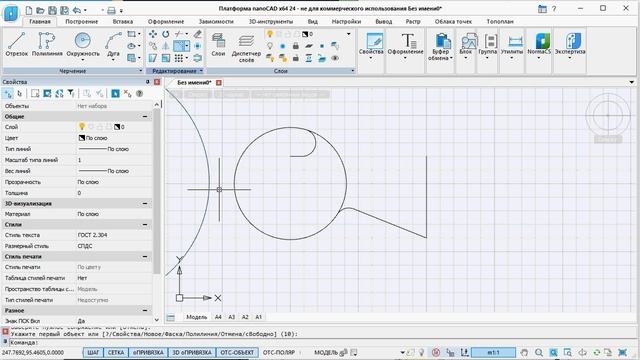Open the Группа ribbon button
Screen dimensions: 640x360
[487, 46]
